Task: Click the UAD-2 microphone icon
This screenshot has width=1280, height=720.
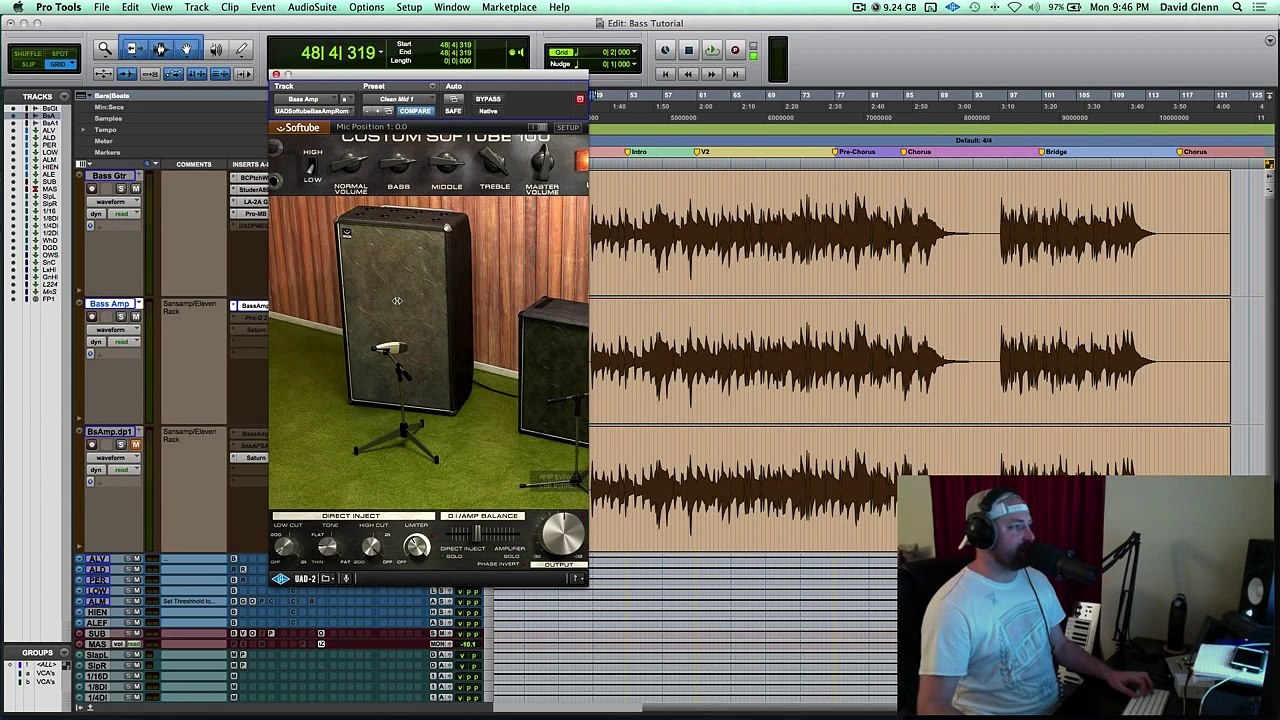Action: pyautogui.click(x=346, y=579)
